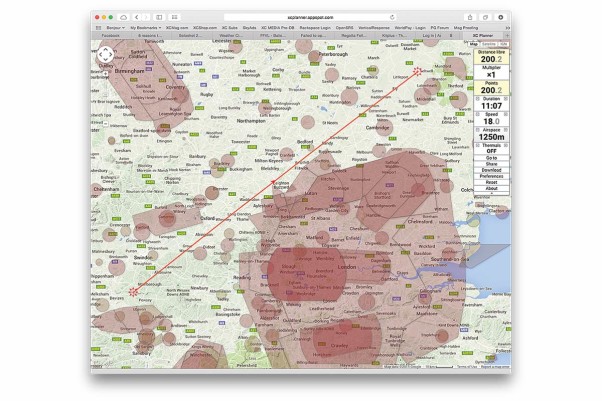Collapse the XC Planner side panel
Viewport: 602px width, 401px height.
pos(491,194)
